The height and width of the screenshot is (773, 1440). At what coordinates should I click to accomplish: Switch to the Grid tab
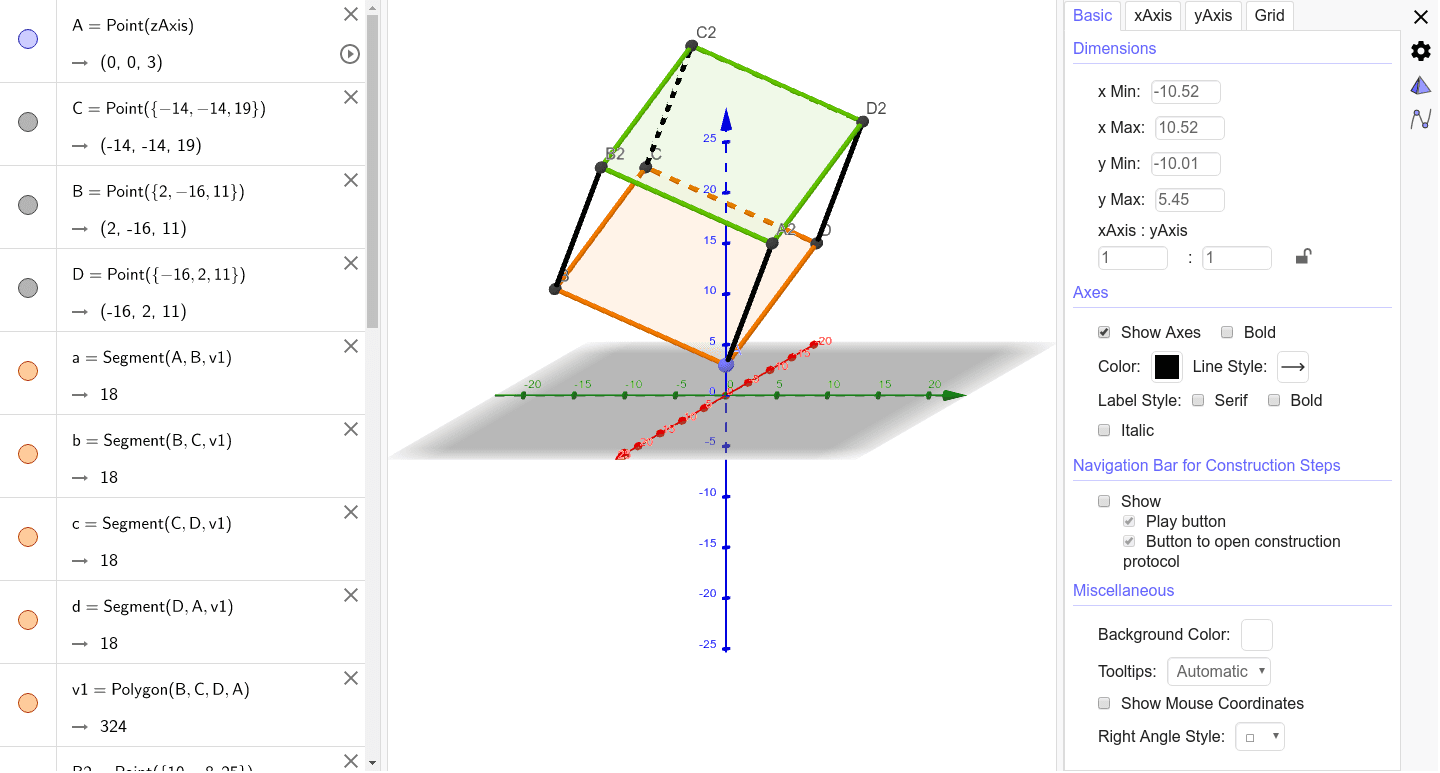click(1269, 15)
